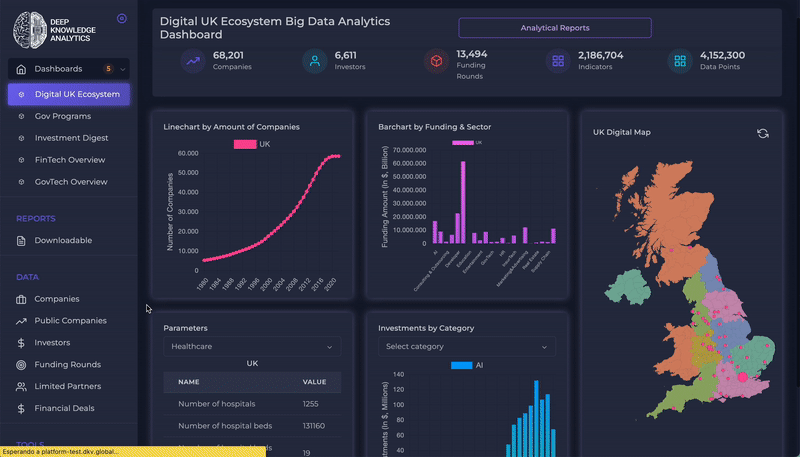This screenshot has width=800, height=457.
Task: Open the Healthcare parameters dropdown
Action: pyautogui.click(x=252, y=347)
